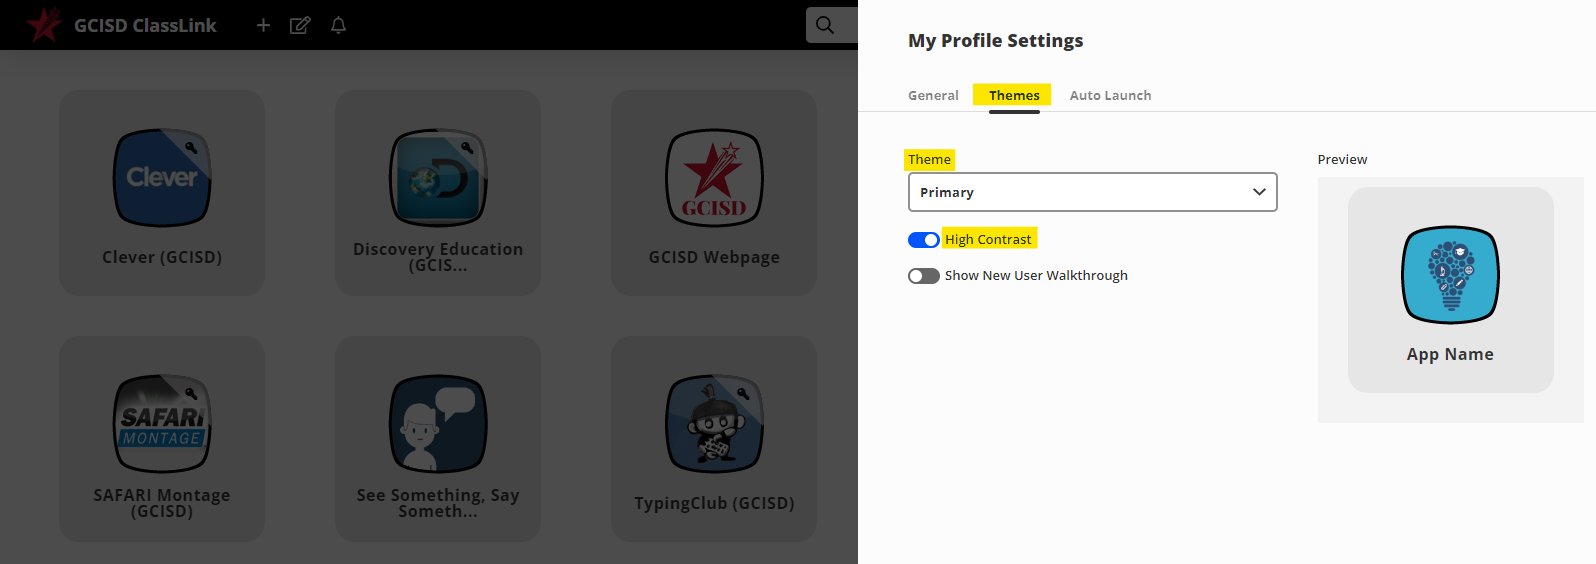1596x564 pixels.
Task: Open notifications bell icon
Action: [x=338, y=25]
